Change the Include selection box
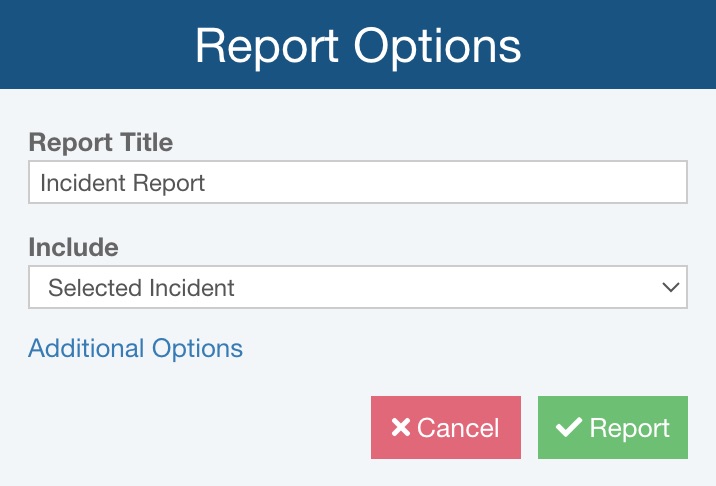Image resolution: width=716 pixels, height=486 pixels. [x=357, y=288]
